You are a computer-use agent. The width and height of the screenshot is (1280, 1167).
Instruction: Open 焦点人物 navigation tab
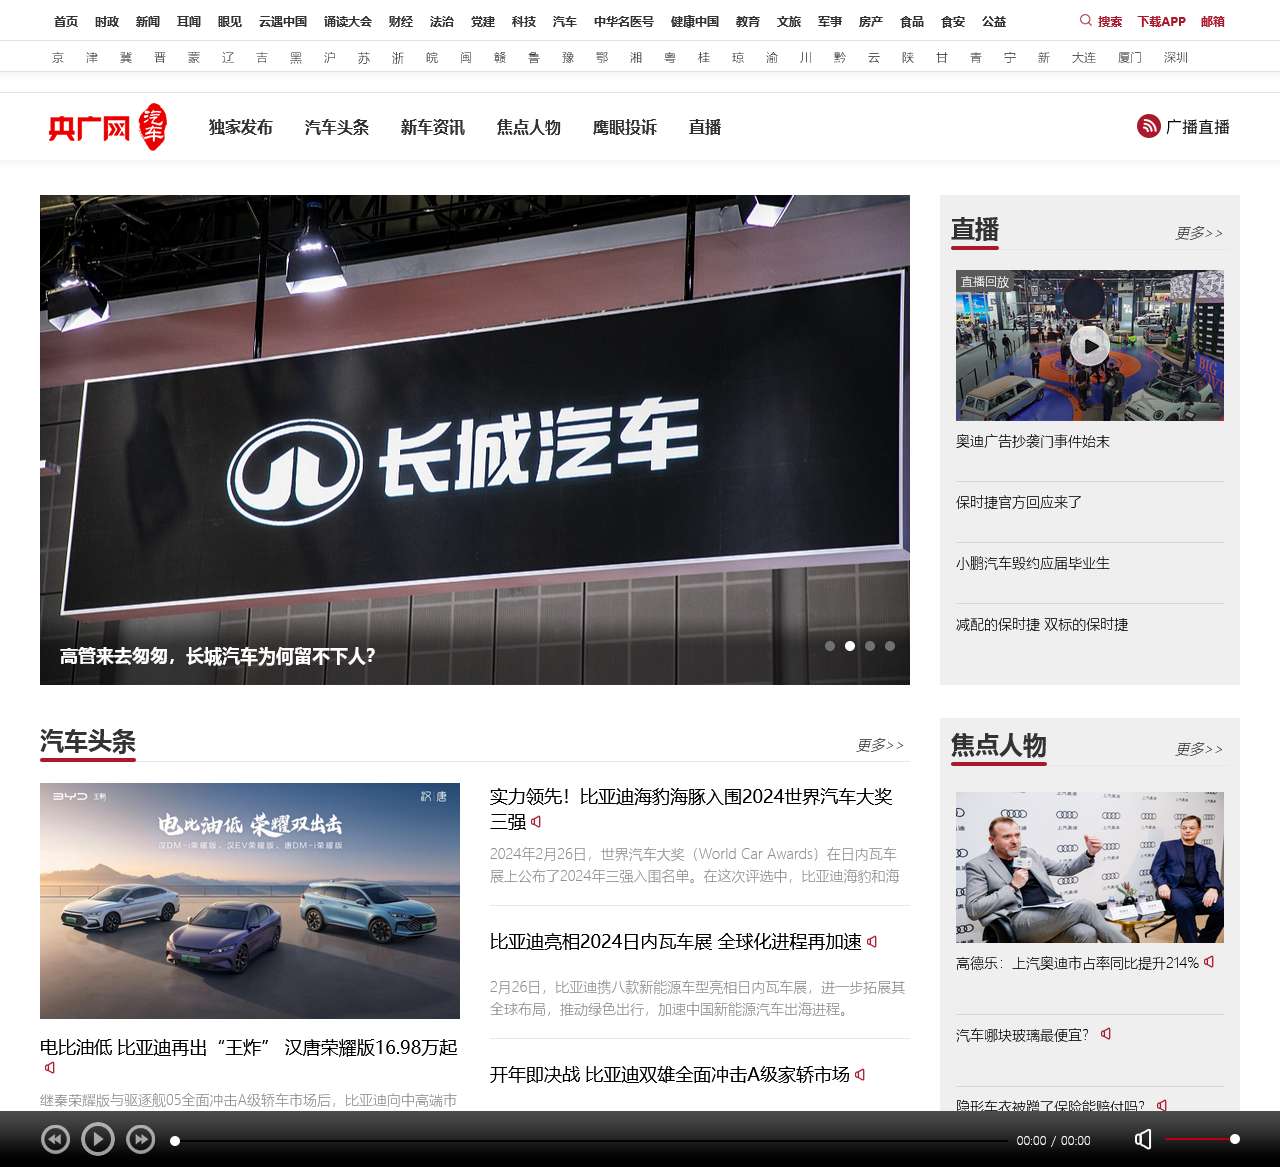point(529,127)
